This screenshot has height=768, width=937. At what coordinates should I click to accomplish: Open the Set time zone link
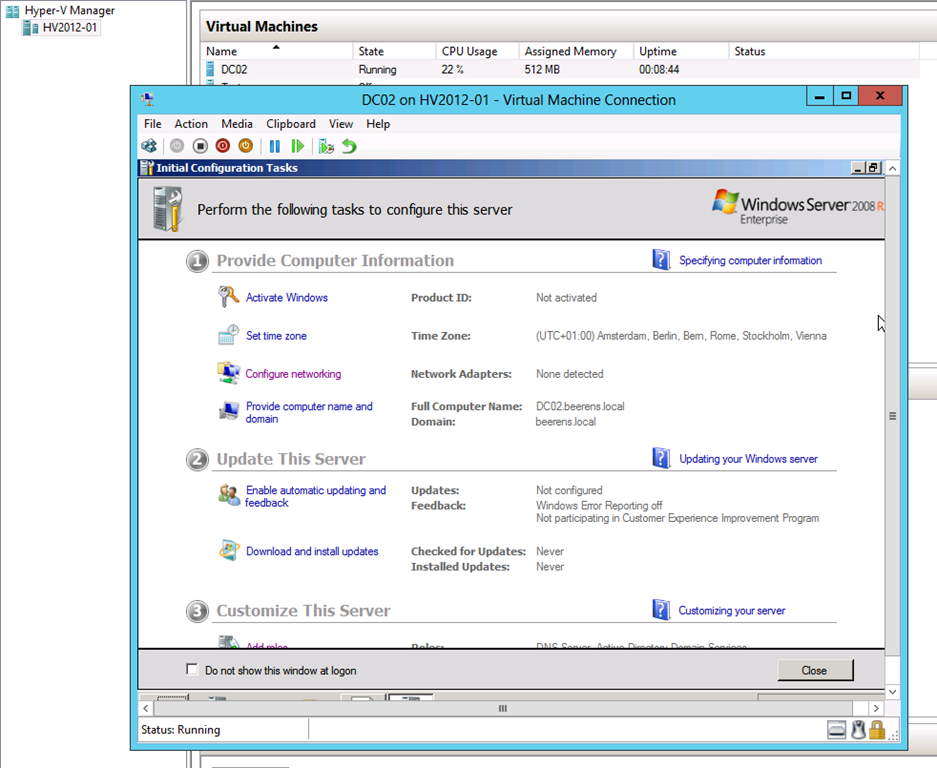tap(276, 336)
